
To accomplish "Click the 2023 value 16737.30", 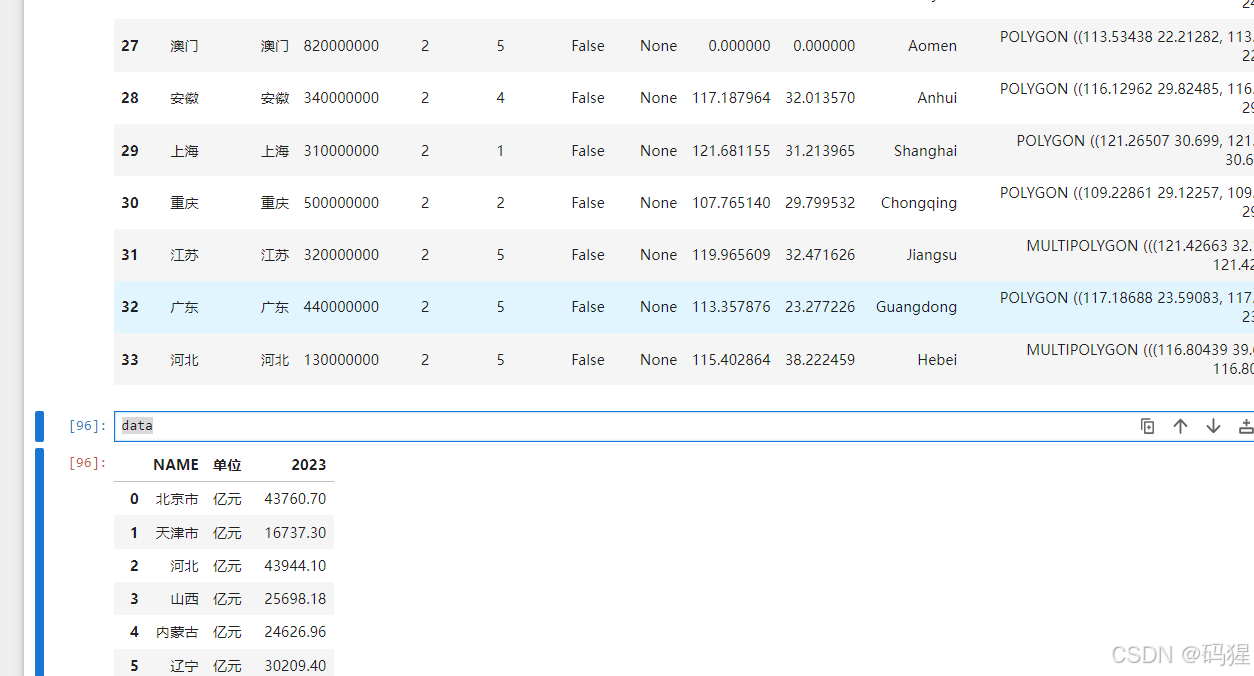I will coord(295,533).
